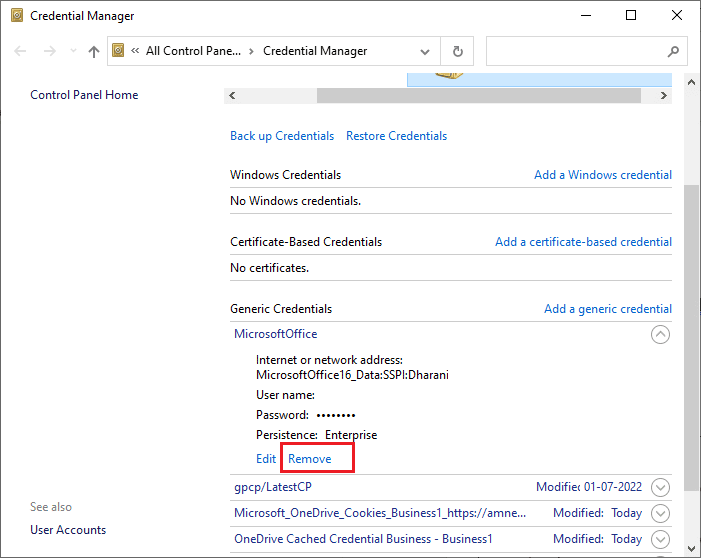The height and width of the screenshot is (558, 701).
Task: Click the vertical scrollbar down arrow
Action: [691, 549]
